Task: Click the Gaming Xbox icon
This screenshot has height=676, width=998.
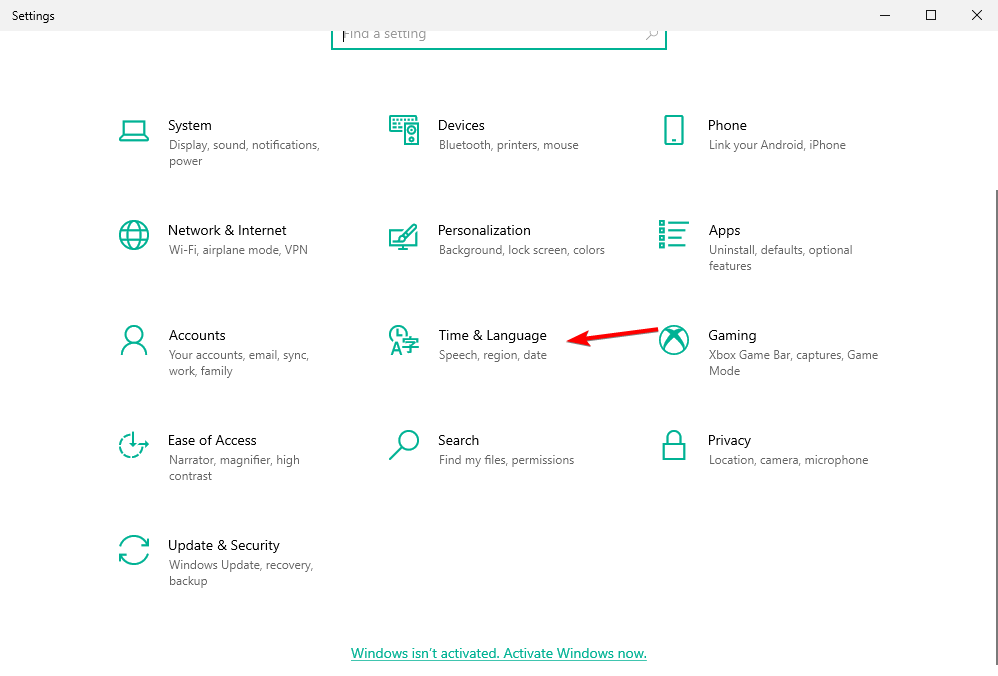Action: pyautogui.click(x=673, y=340)
